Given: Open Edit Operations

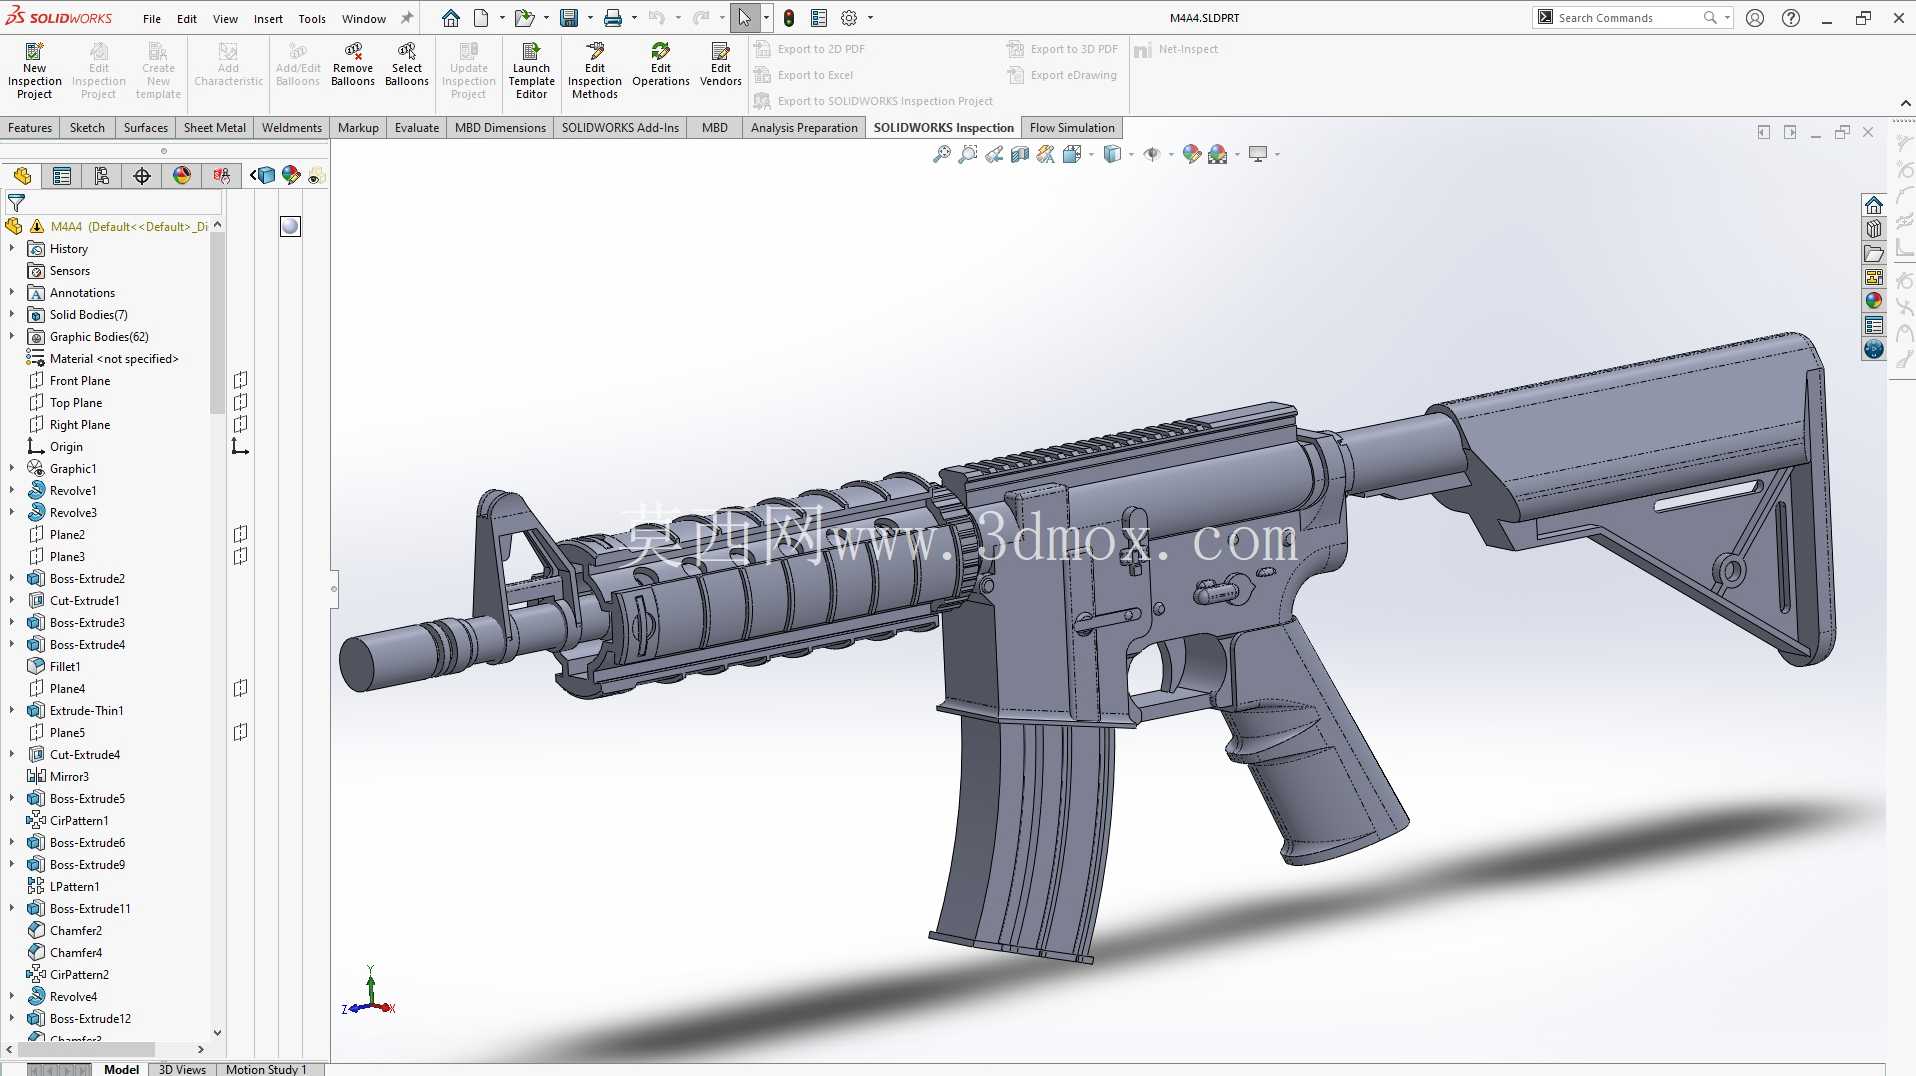Looking at the screenshot, I should 661,65.
